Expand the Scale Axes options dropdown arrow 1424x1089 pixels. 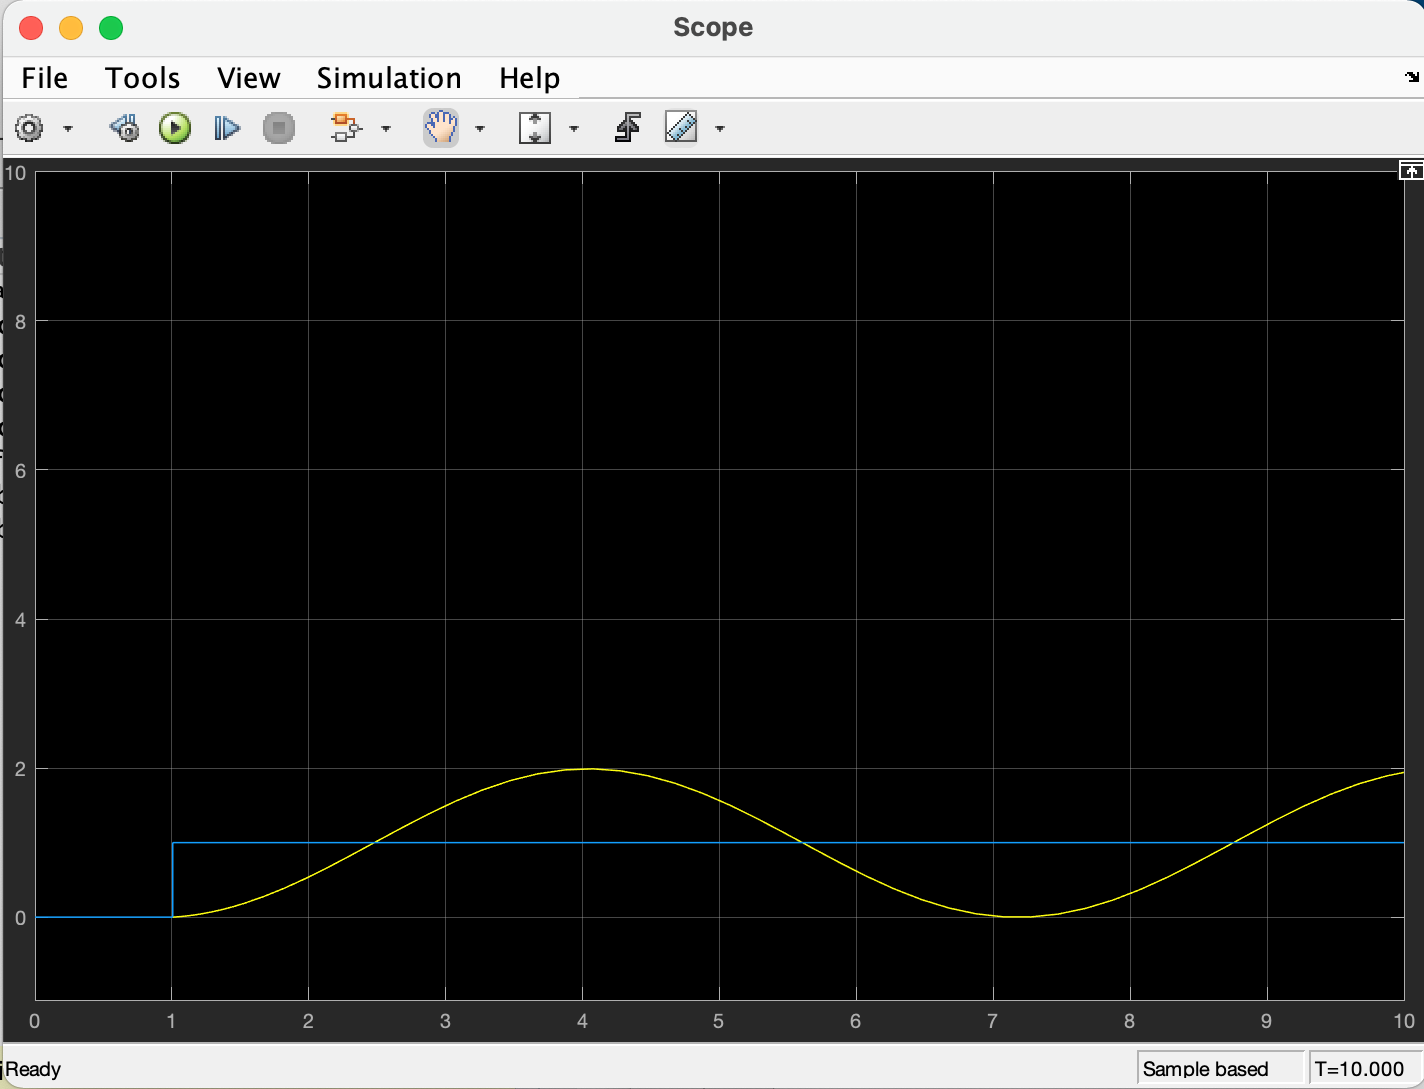point(574,128)
